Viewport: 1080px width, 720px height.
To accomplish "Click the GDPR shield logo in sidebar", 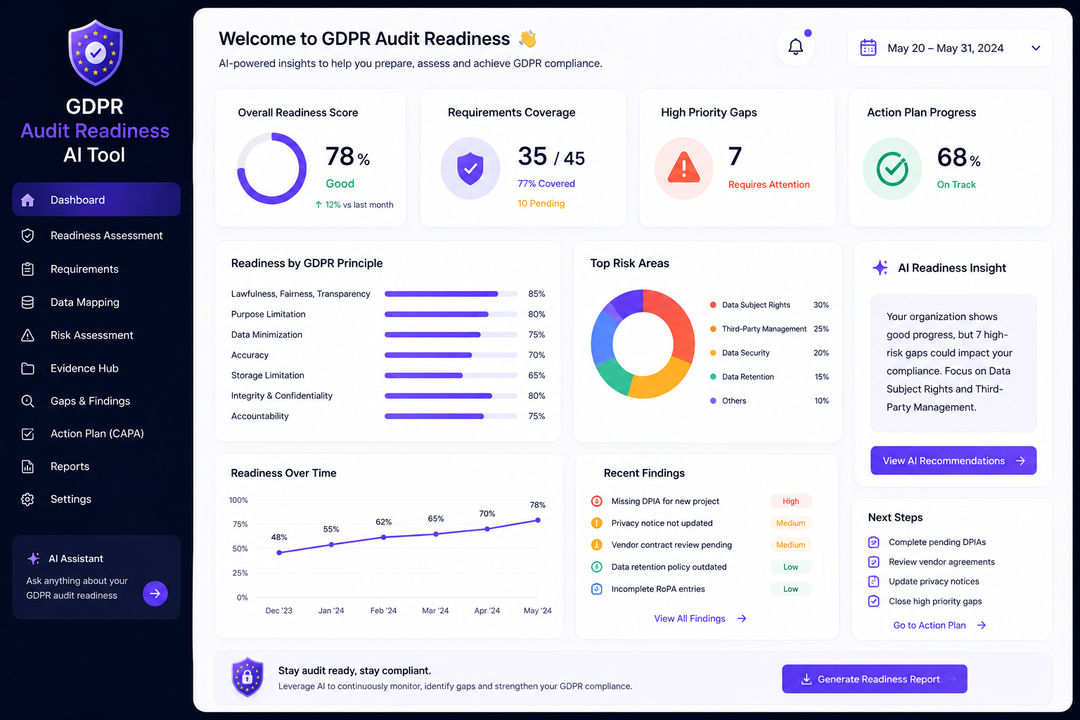I will pos(95,53).
